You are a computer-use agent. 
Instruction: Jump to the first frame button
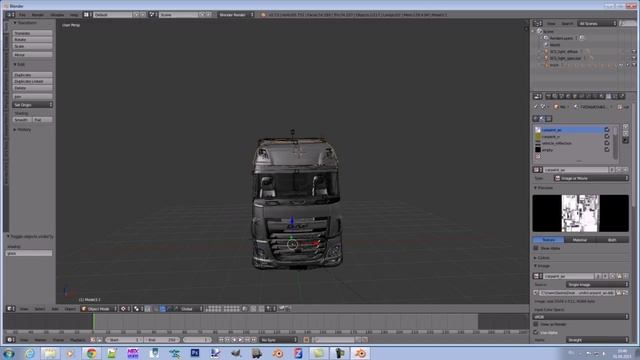[x=221, y=340]
